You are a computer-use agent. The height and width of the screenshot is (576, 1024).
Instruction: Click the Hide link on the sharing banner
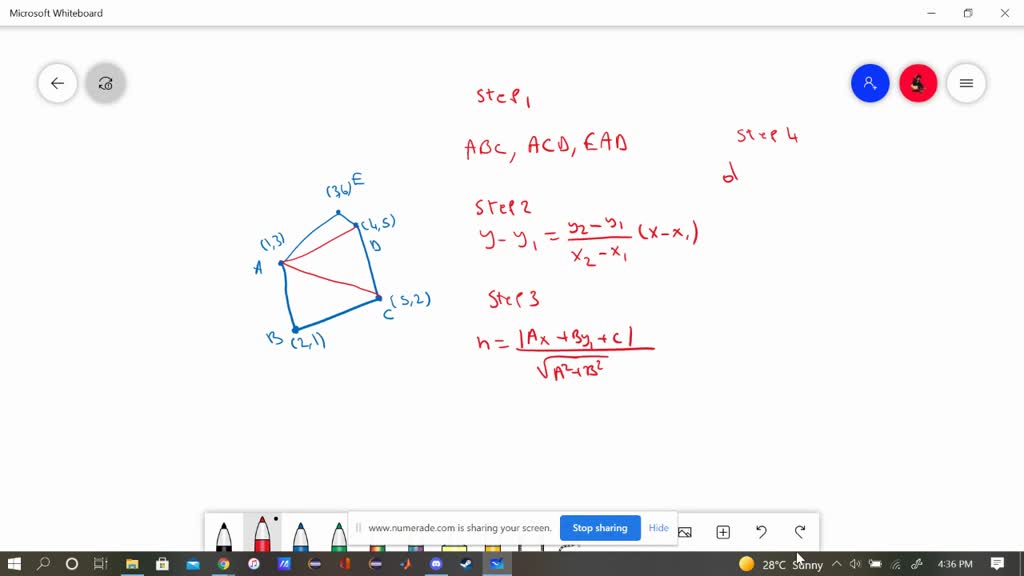tap(658, 528)
